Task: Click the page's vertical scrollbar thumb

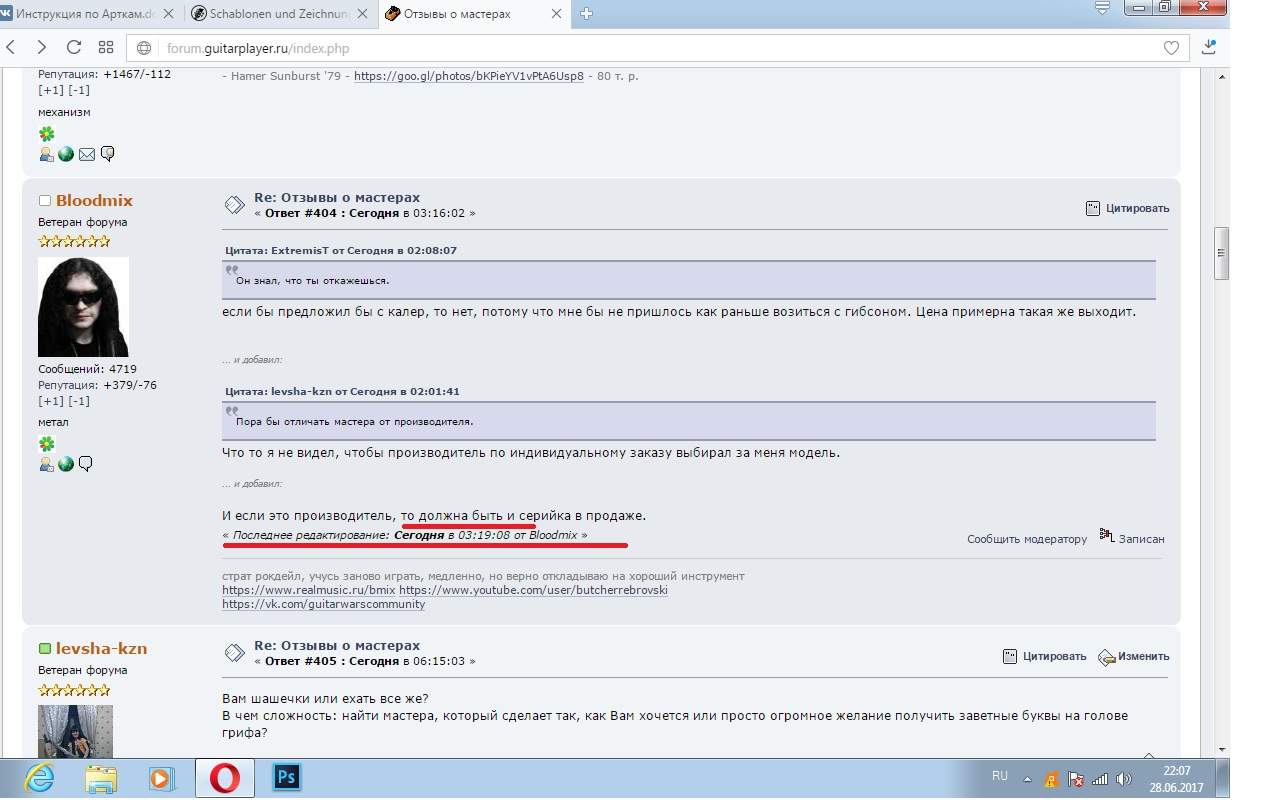Action: pos(1221,253)
